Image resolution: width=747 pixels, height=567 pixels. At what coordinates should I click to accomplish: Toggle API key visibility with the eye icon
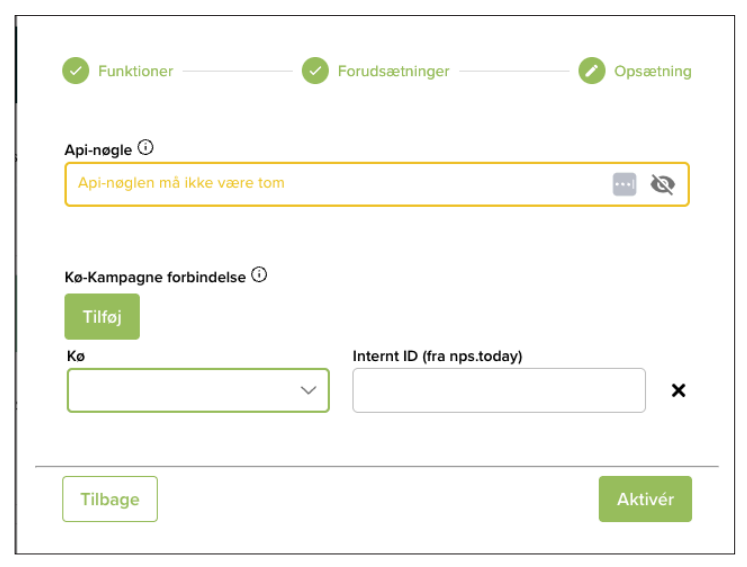point(662,184)
